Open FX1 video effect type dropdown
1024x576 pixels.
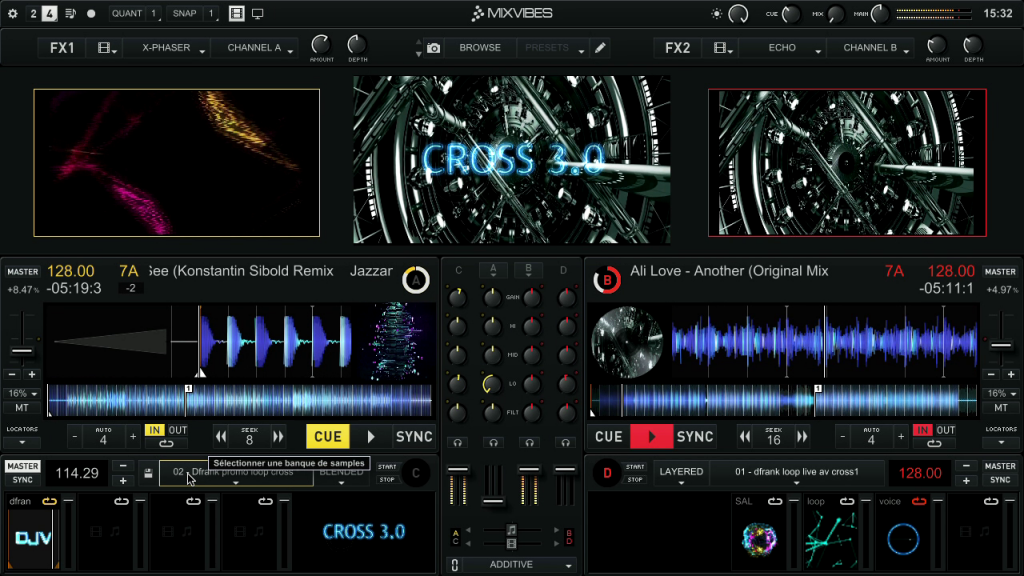click(107, 48)
